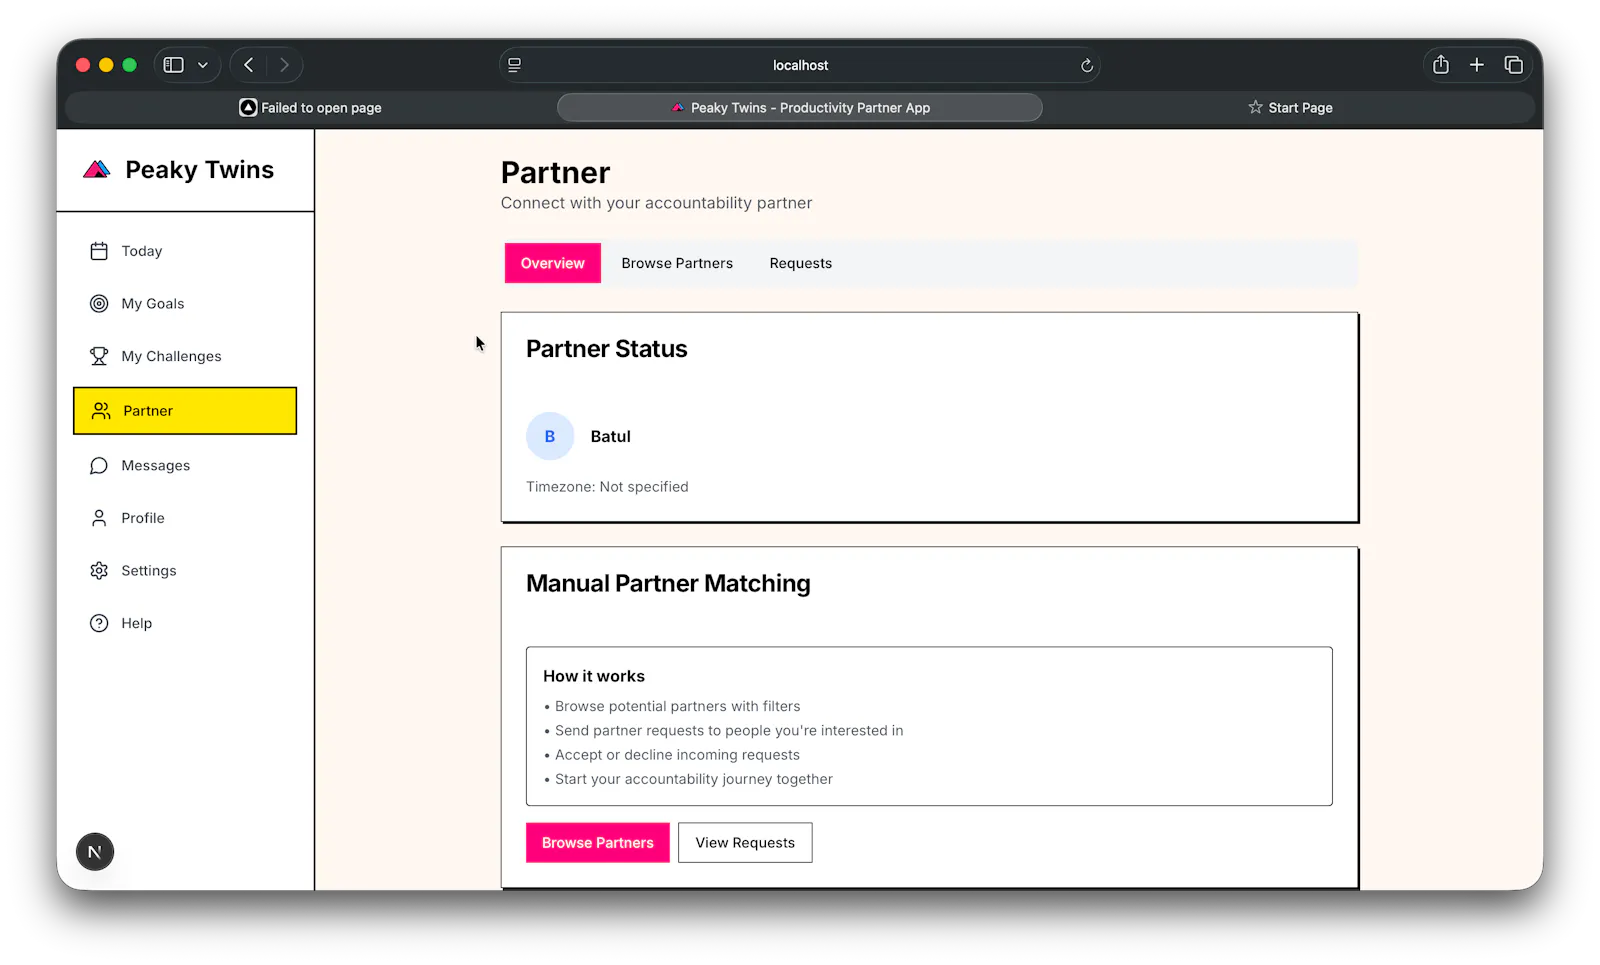Open My Goals in the sidebar
Screen dimensions: 1600x965
[185, 304]
